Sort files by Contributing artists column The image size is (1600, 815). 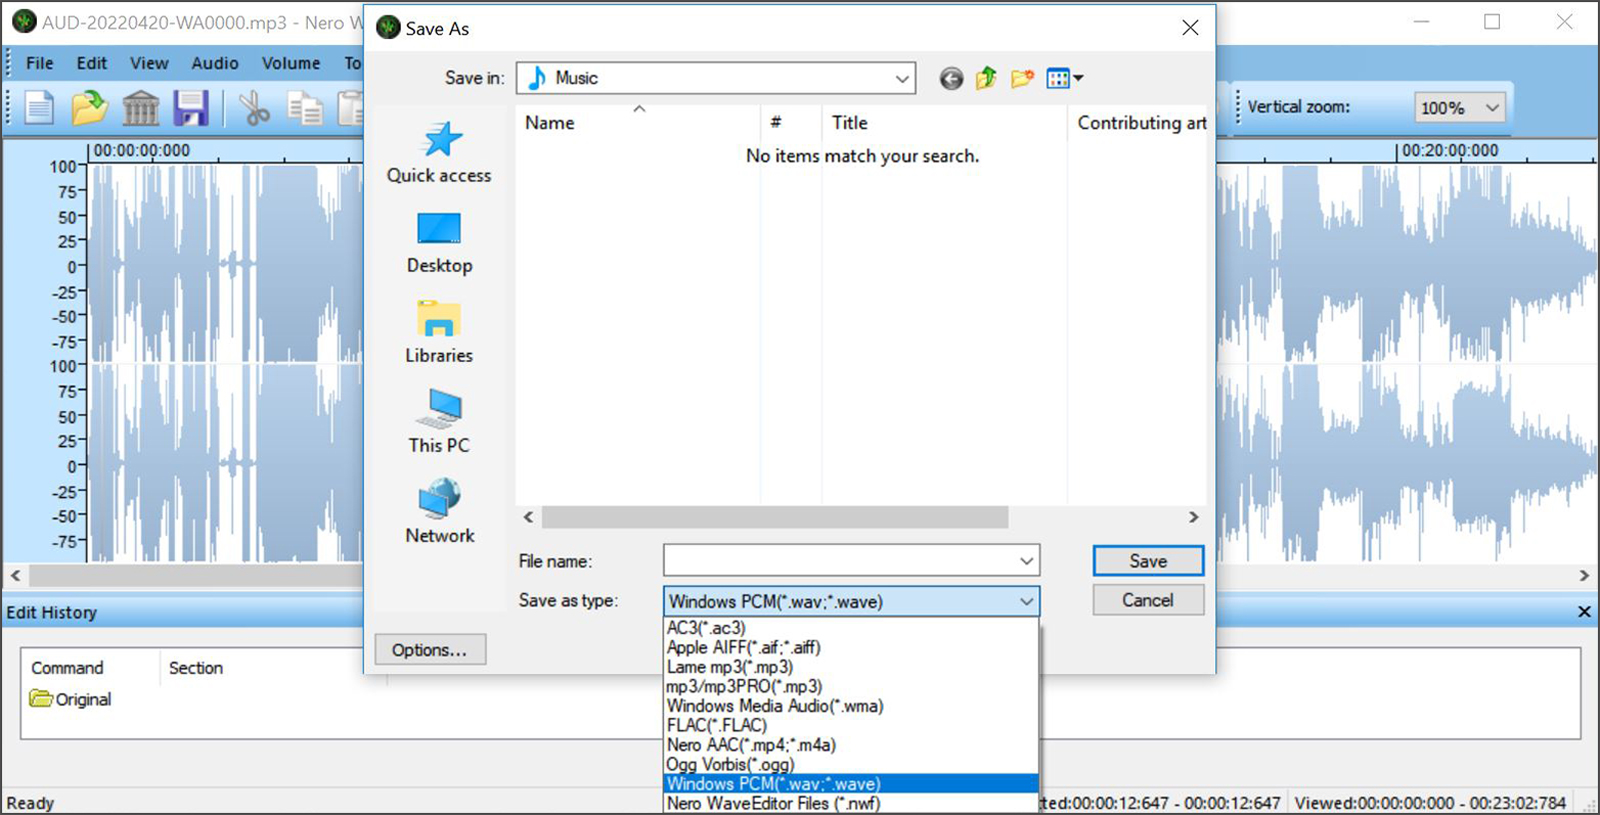(x=1138, y=123)
